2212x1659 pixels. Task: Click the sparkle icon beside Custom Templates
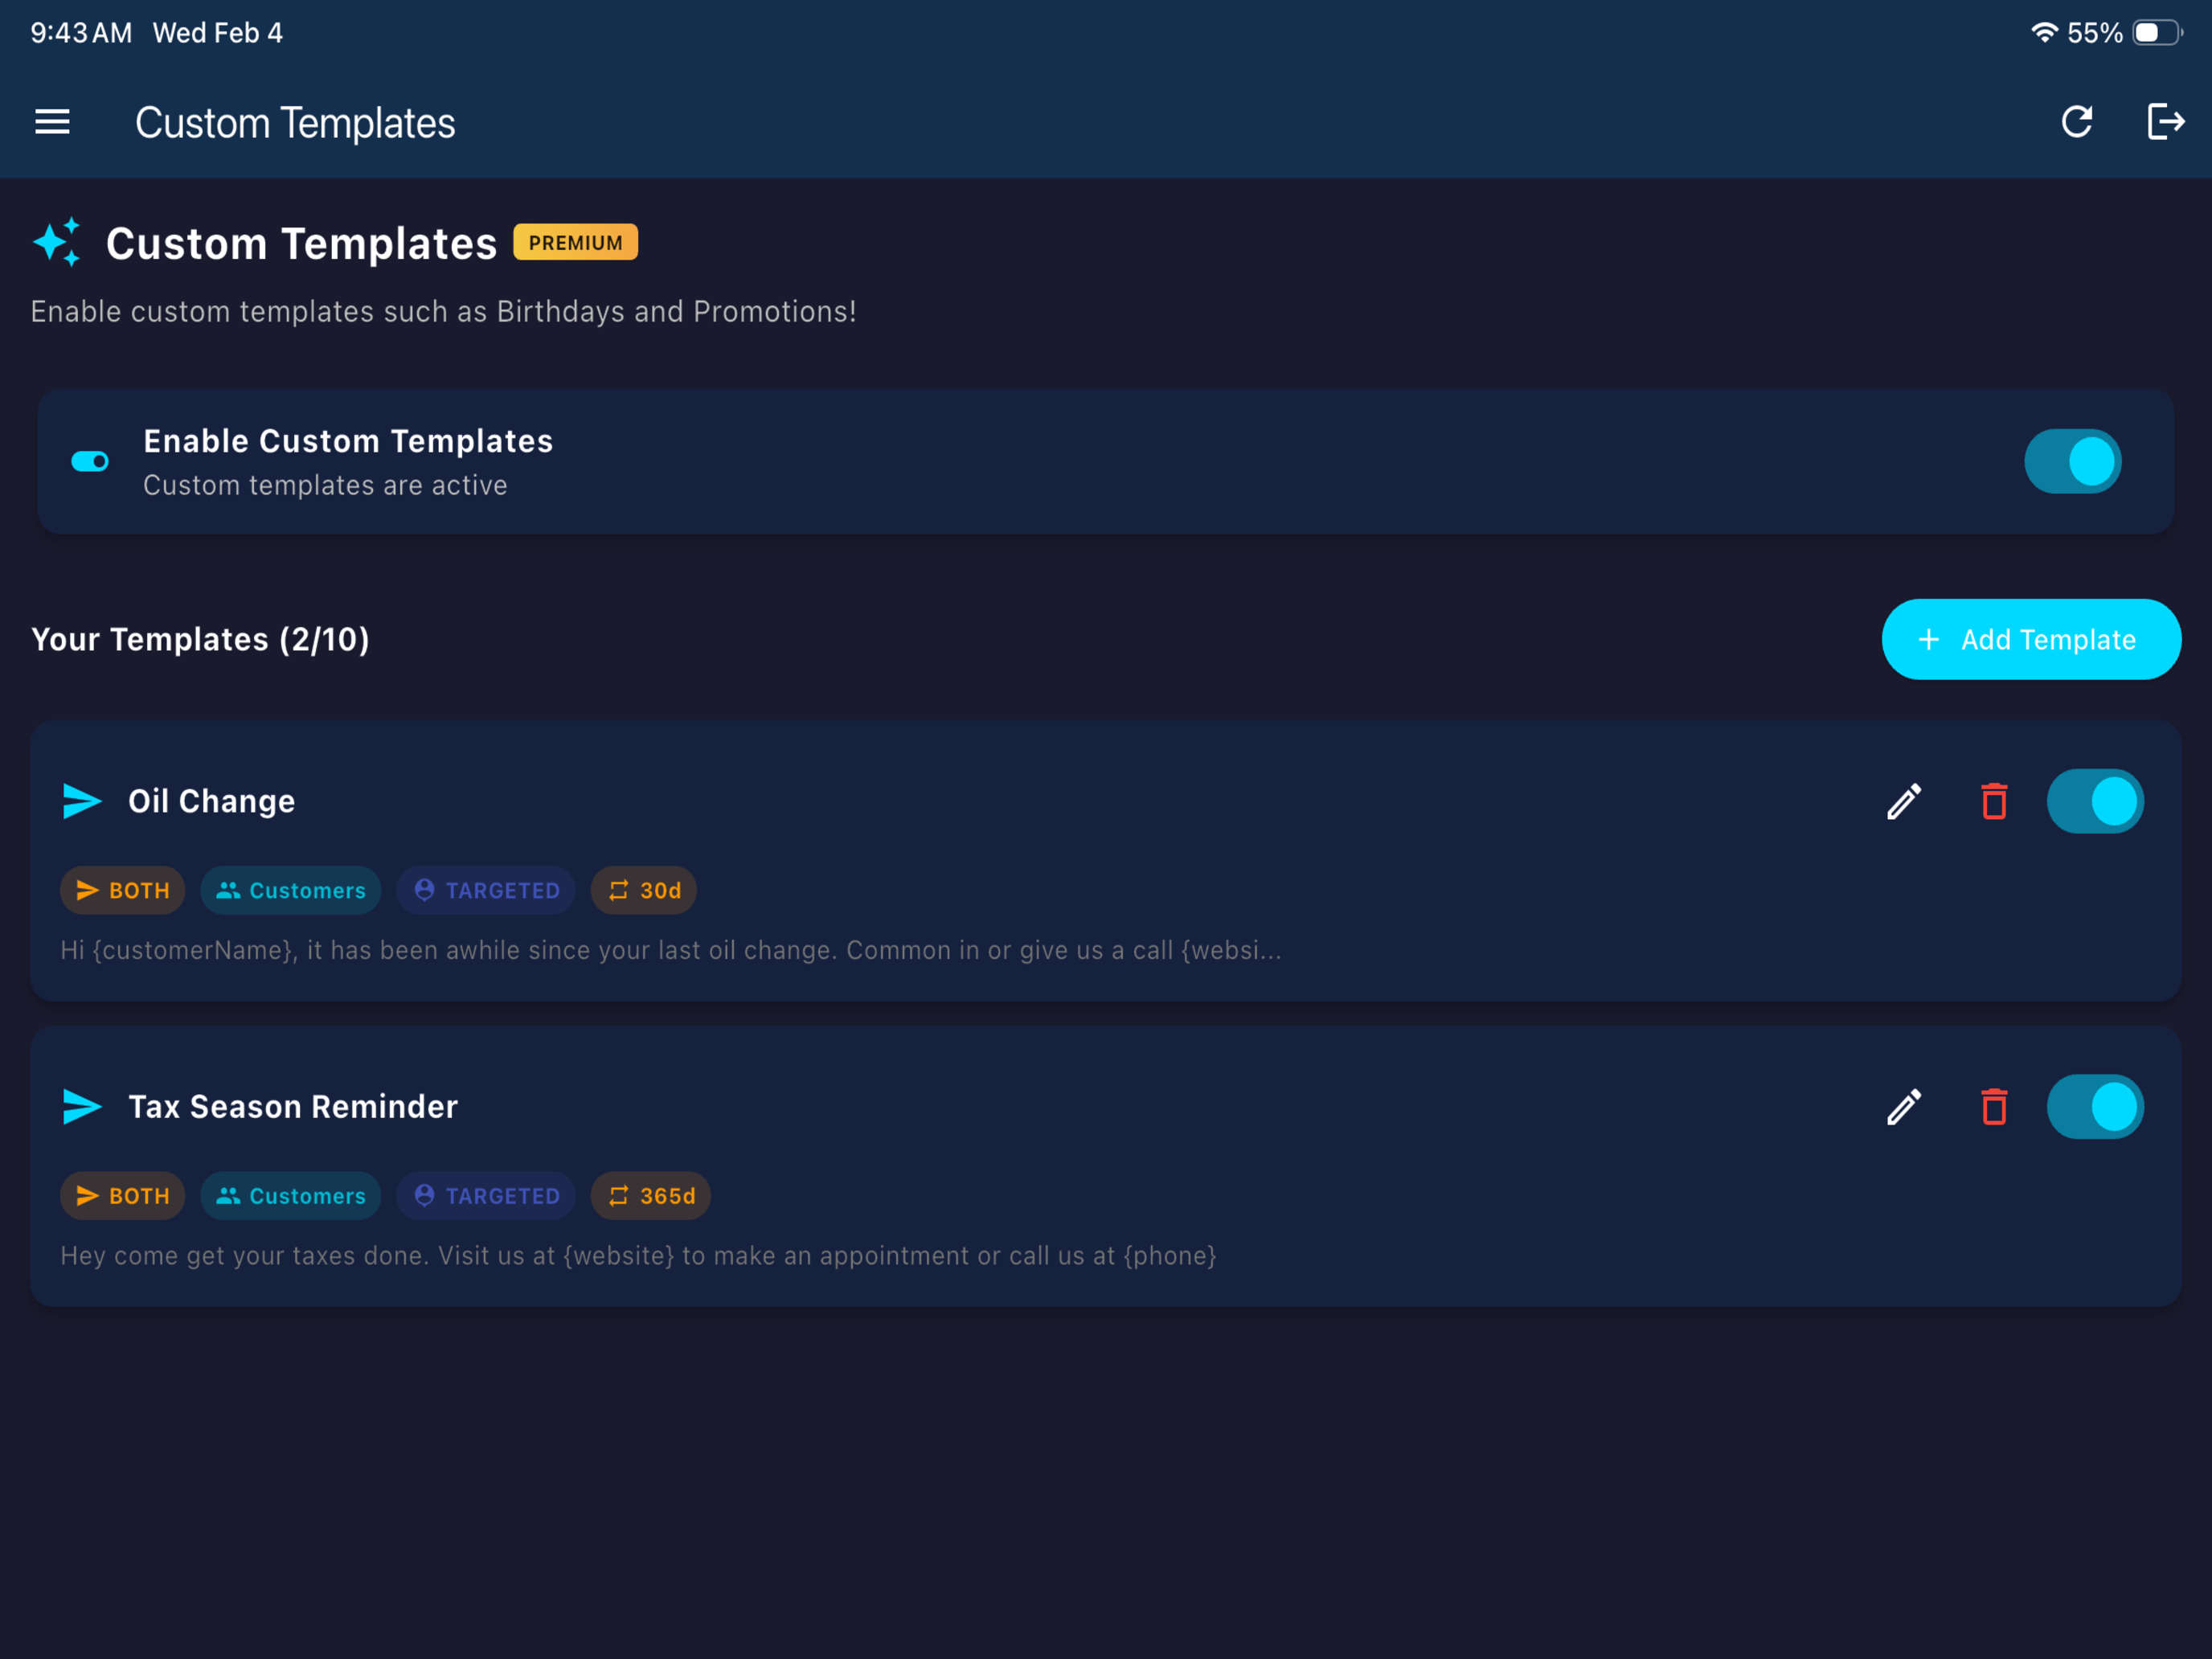(x=57, y=242)
